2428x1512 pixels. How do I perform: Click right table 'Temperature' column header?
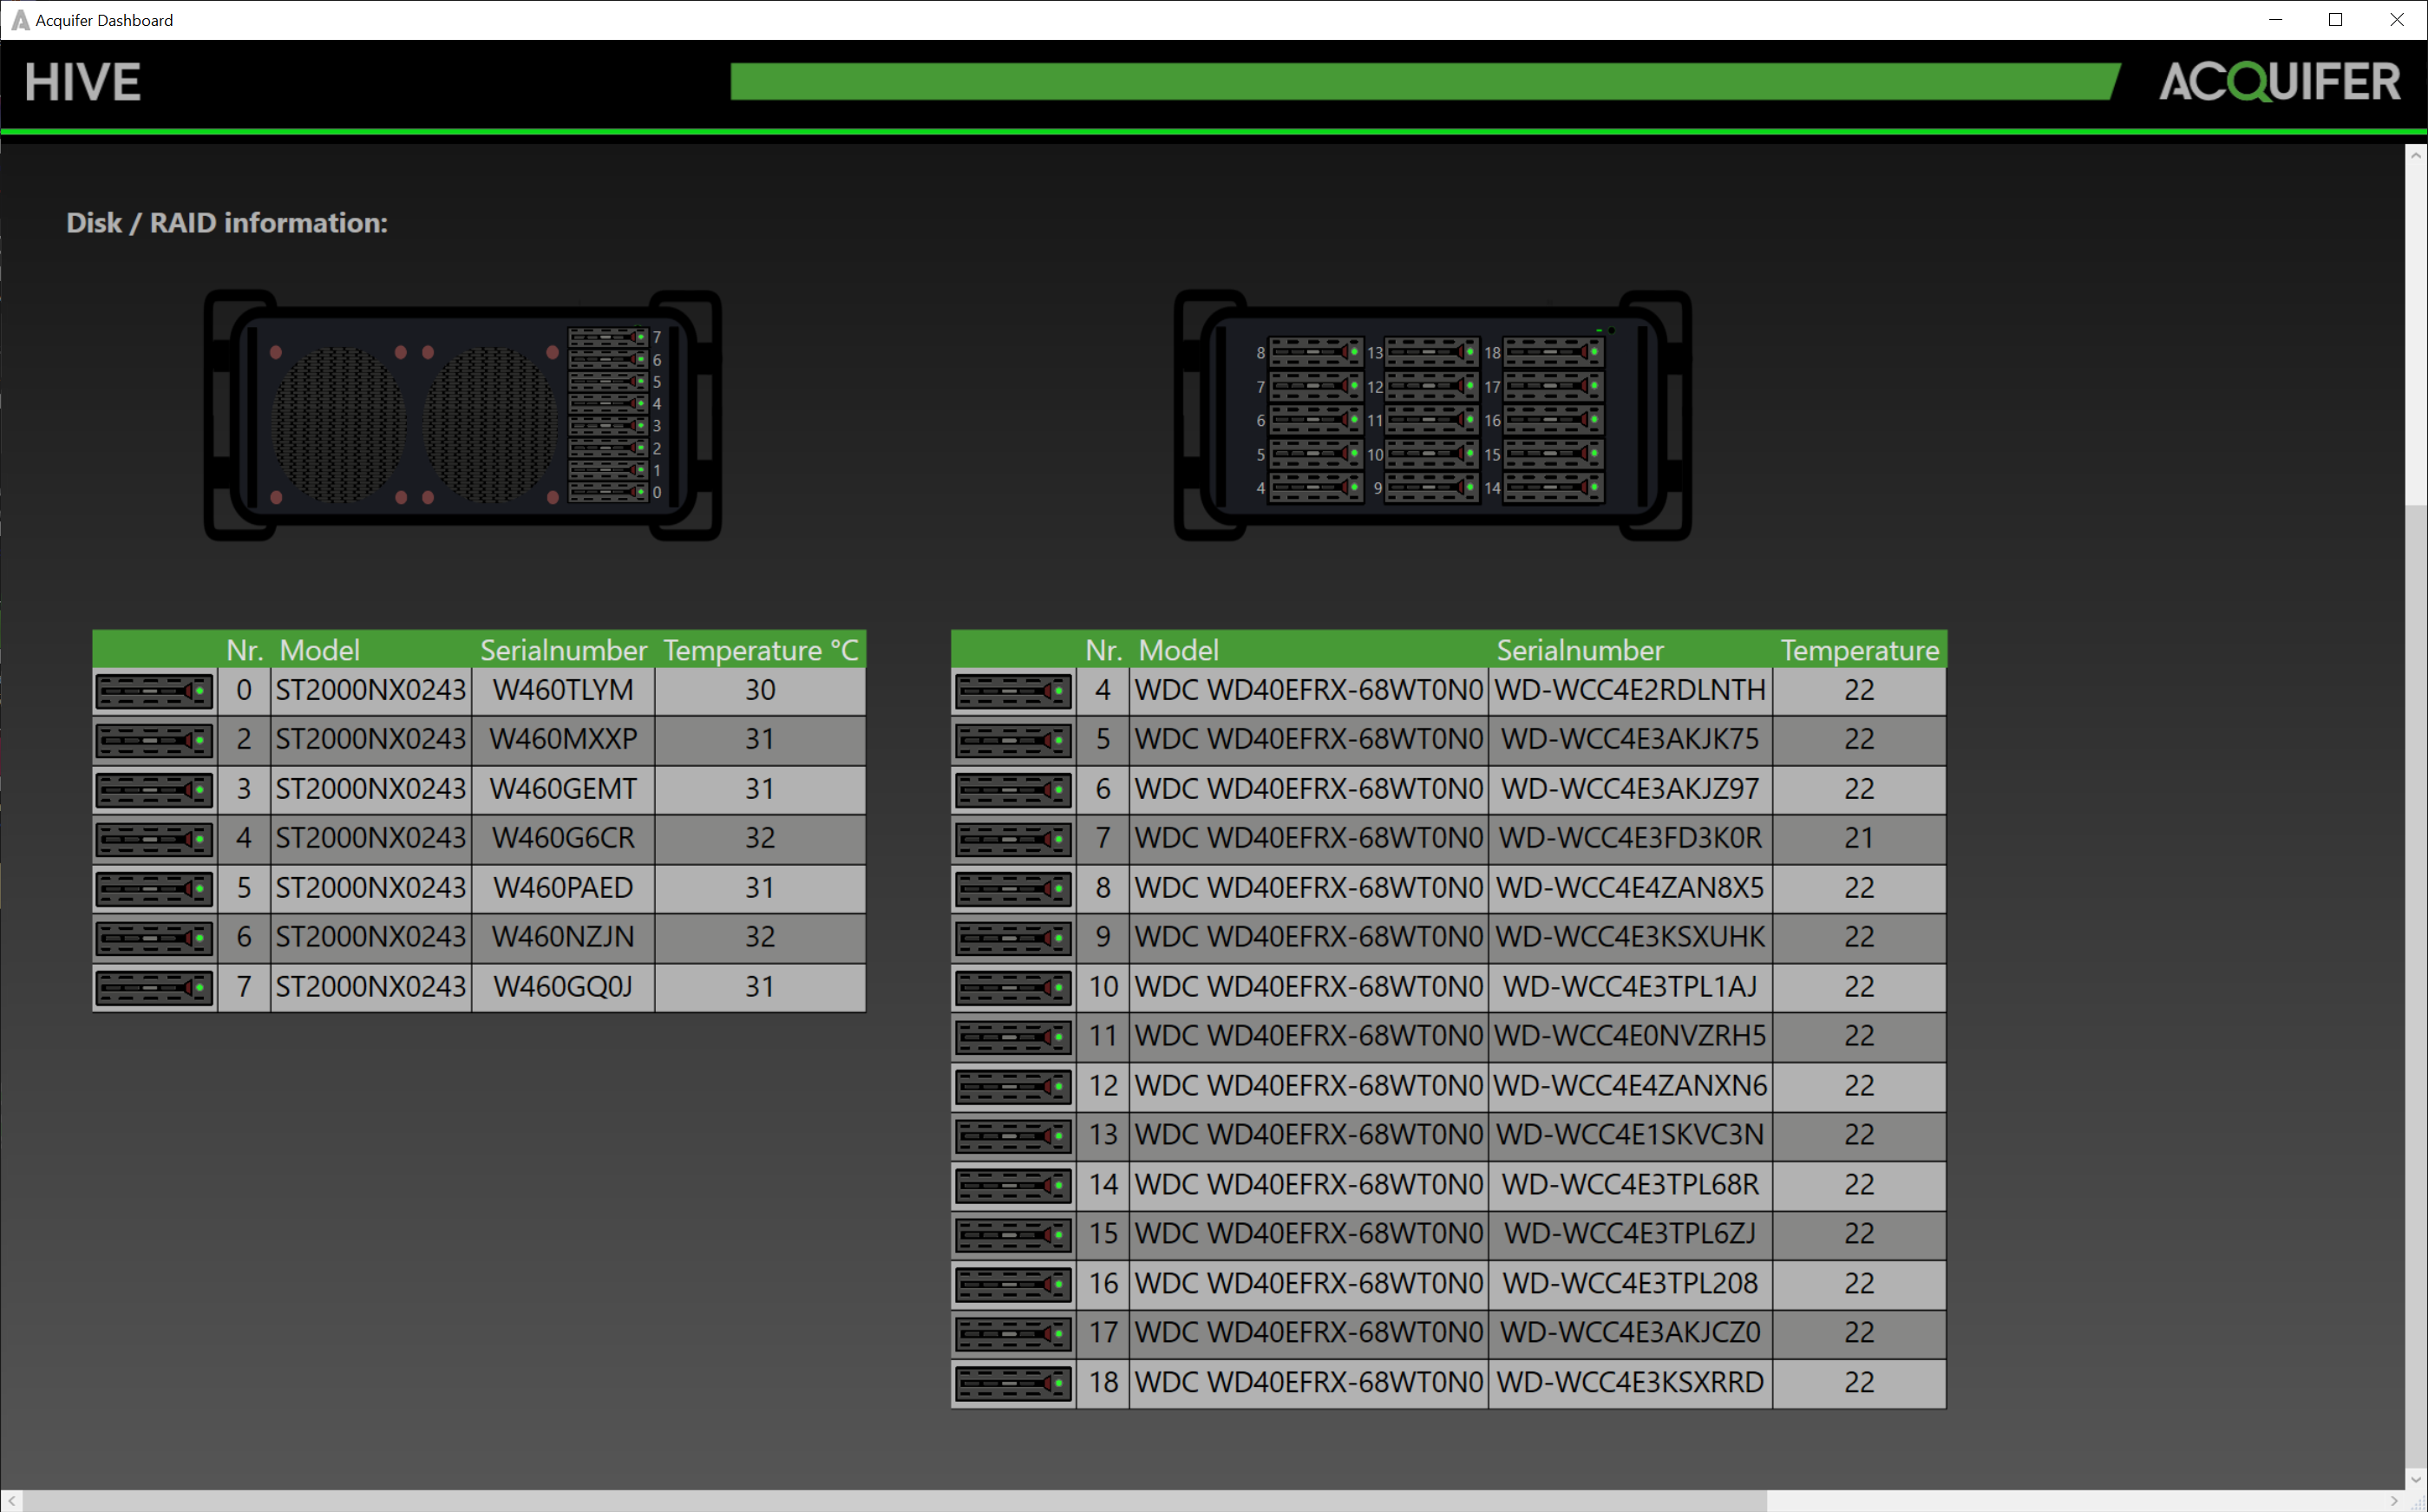pyautogui.click(x=1859, y=650)
